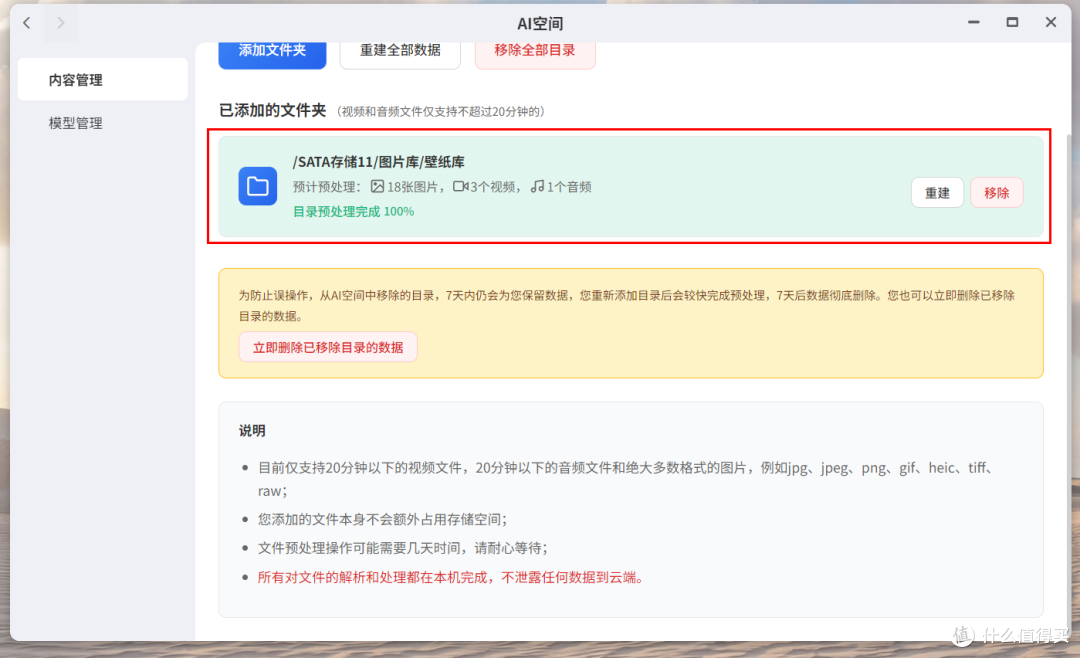
Task: Click the blue folder icon
Action: click(x=258, y=186)
